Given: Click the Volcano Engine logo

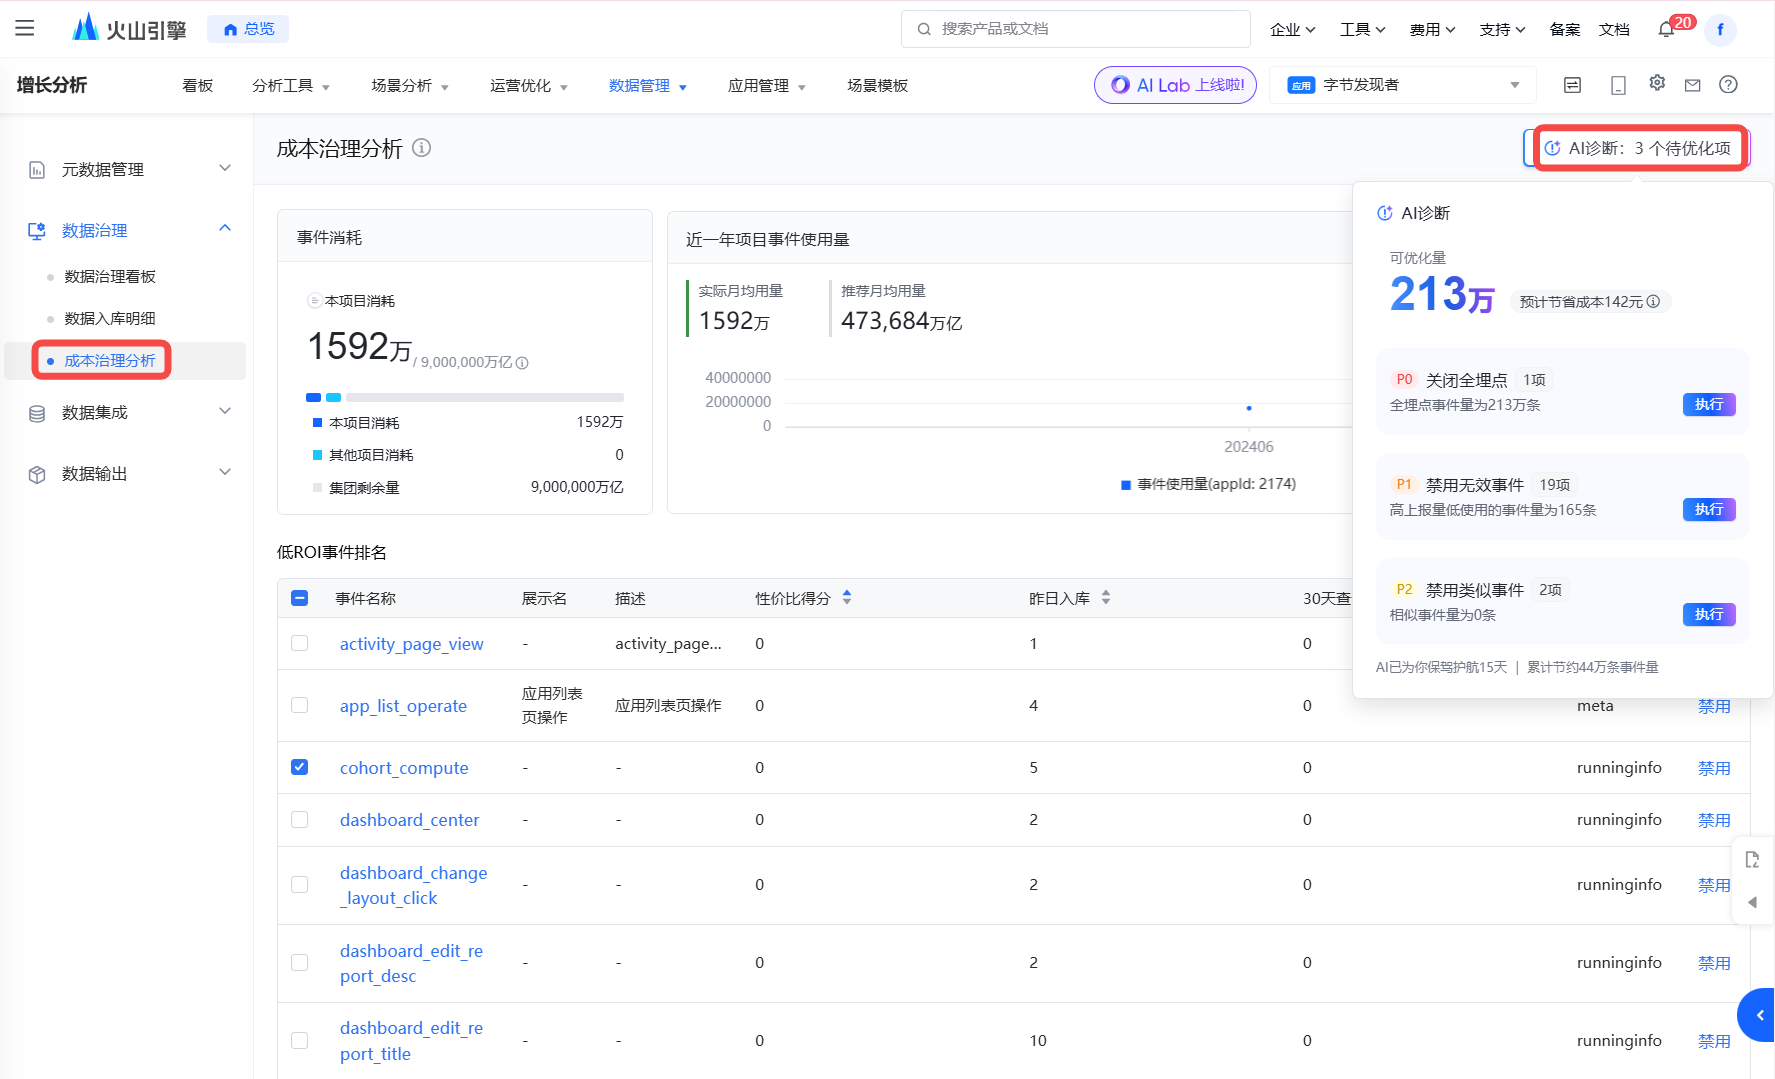Looking at the screenshot, I should point(129,28).
